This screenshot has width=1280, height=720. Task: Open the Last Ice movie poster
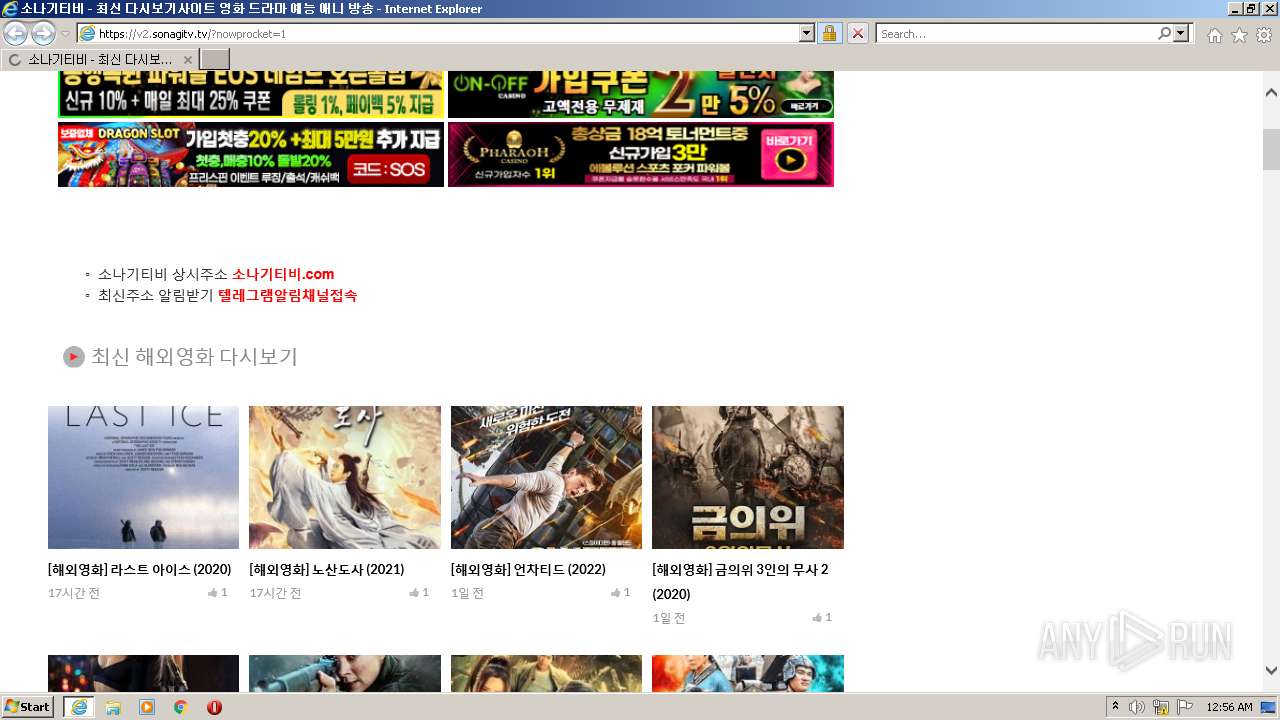(143, 477)
